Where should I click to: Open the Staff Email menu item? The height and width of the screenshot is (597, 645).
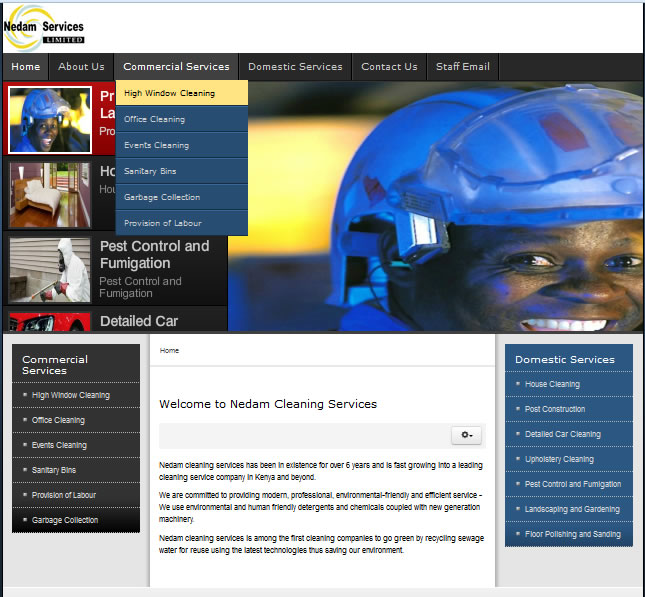coord(463,67)
